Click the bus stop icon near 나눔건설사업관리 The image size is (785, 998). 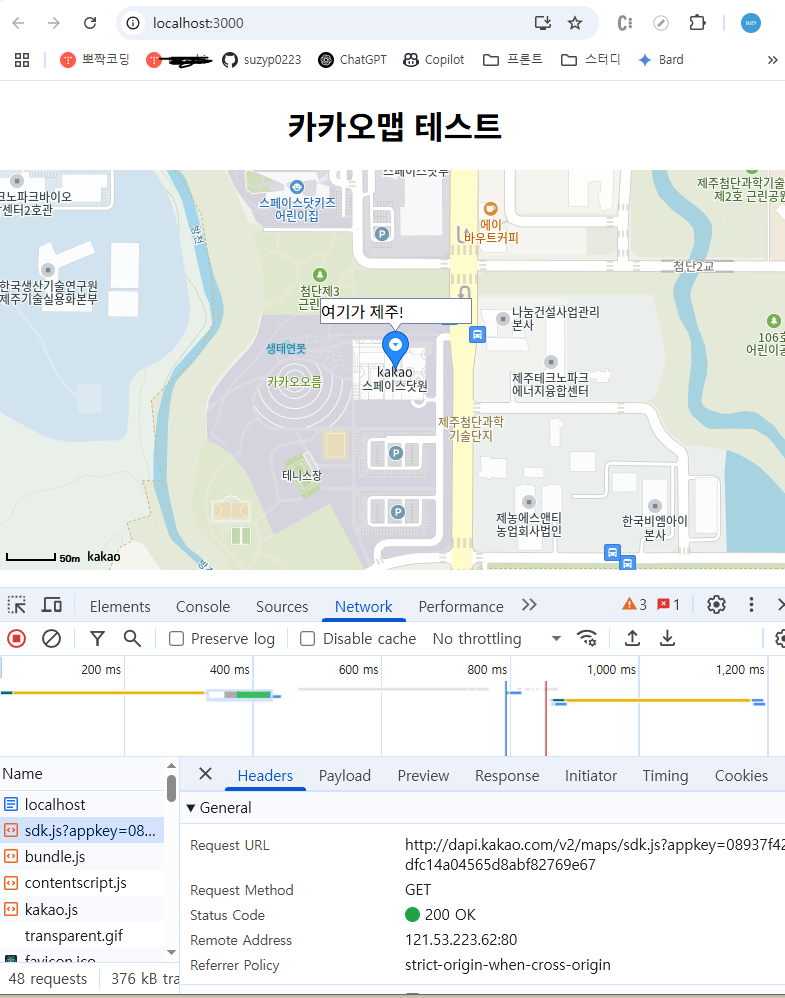477,334
